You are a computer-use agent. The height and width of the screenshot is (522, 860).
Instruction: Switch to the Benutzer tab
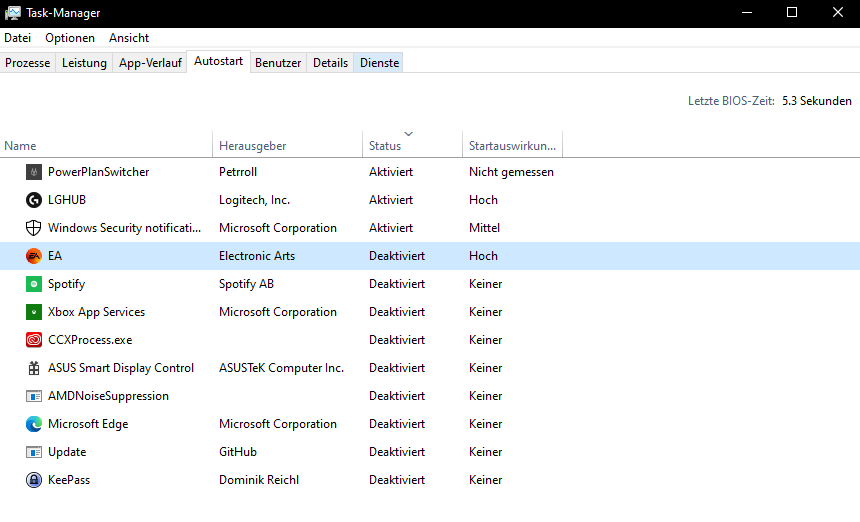pyautogui.click(x=278, y=63)
